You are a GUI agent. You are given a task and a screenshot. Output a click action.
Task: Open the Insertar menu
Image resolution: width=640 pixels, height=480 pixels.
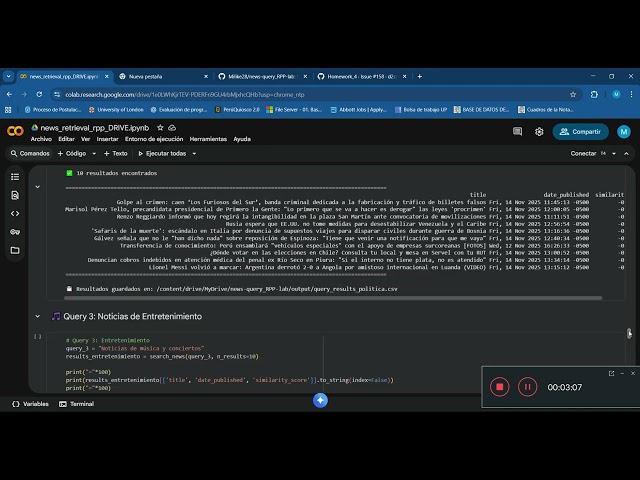pyautogui.click(x=107, y=139)
